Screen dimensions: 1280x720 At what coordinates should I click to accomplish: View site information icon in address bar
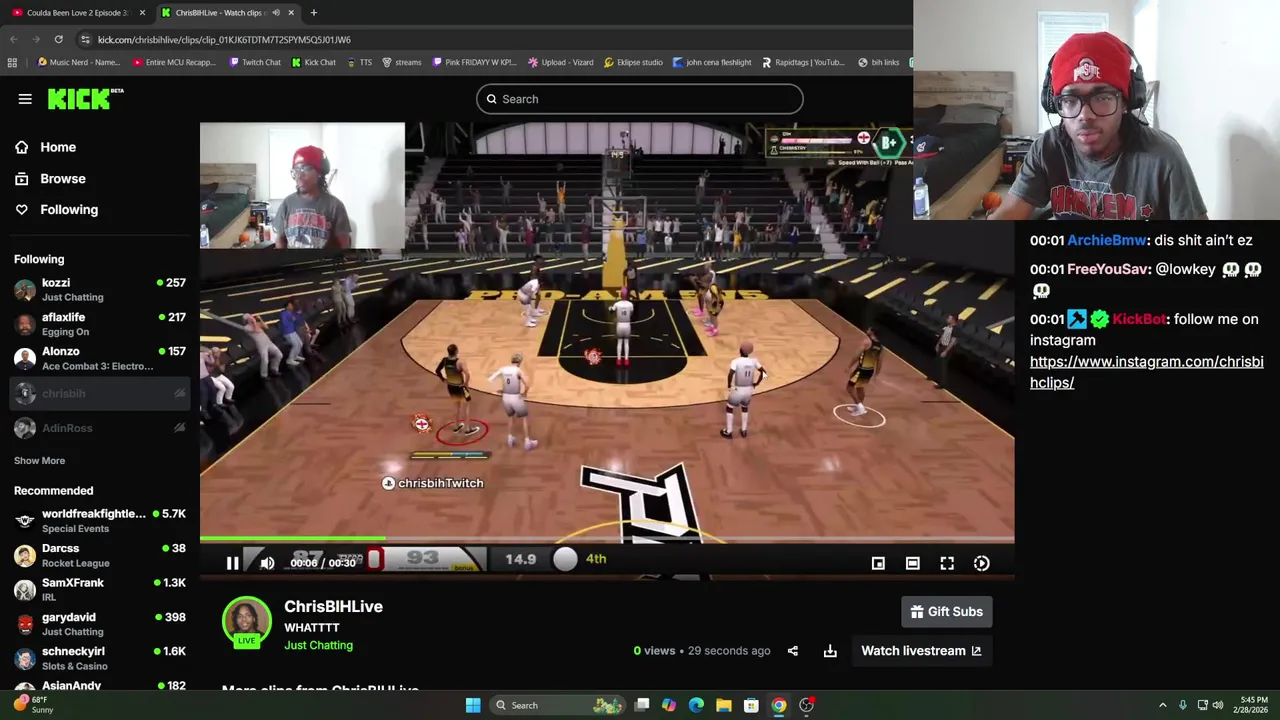(x=85, y=39)
